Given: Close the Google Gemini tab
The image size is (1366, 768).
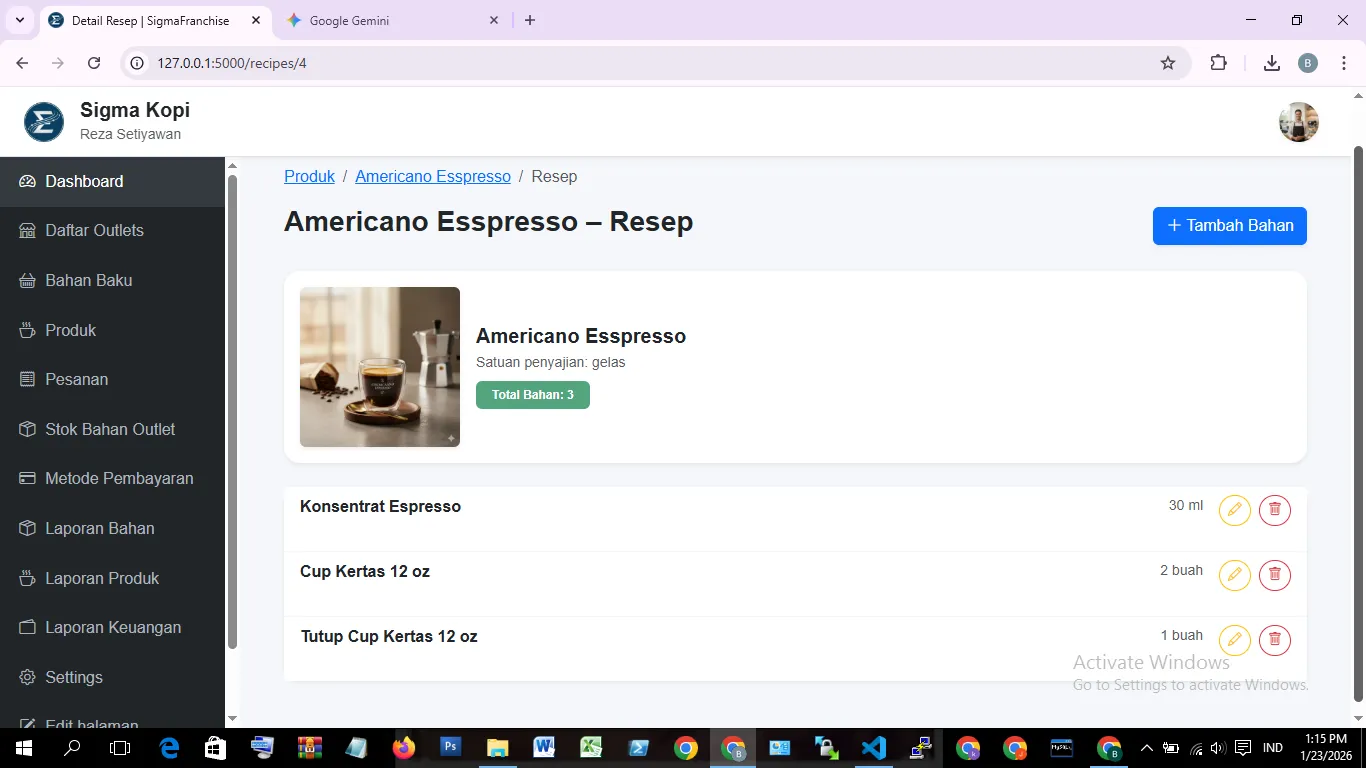Looking at the screenshot, I should pos(494,21).
